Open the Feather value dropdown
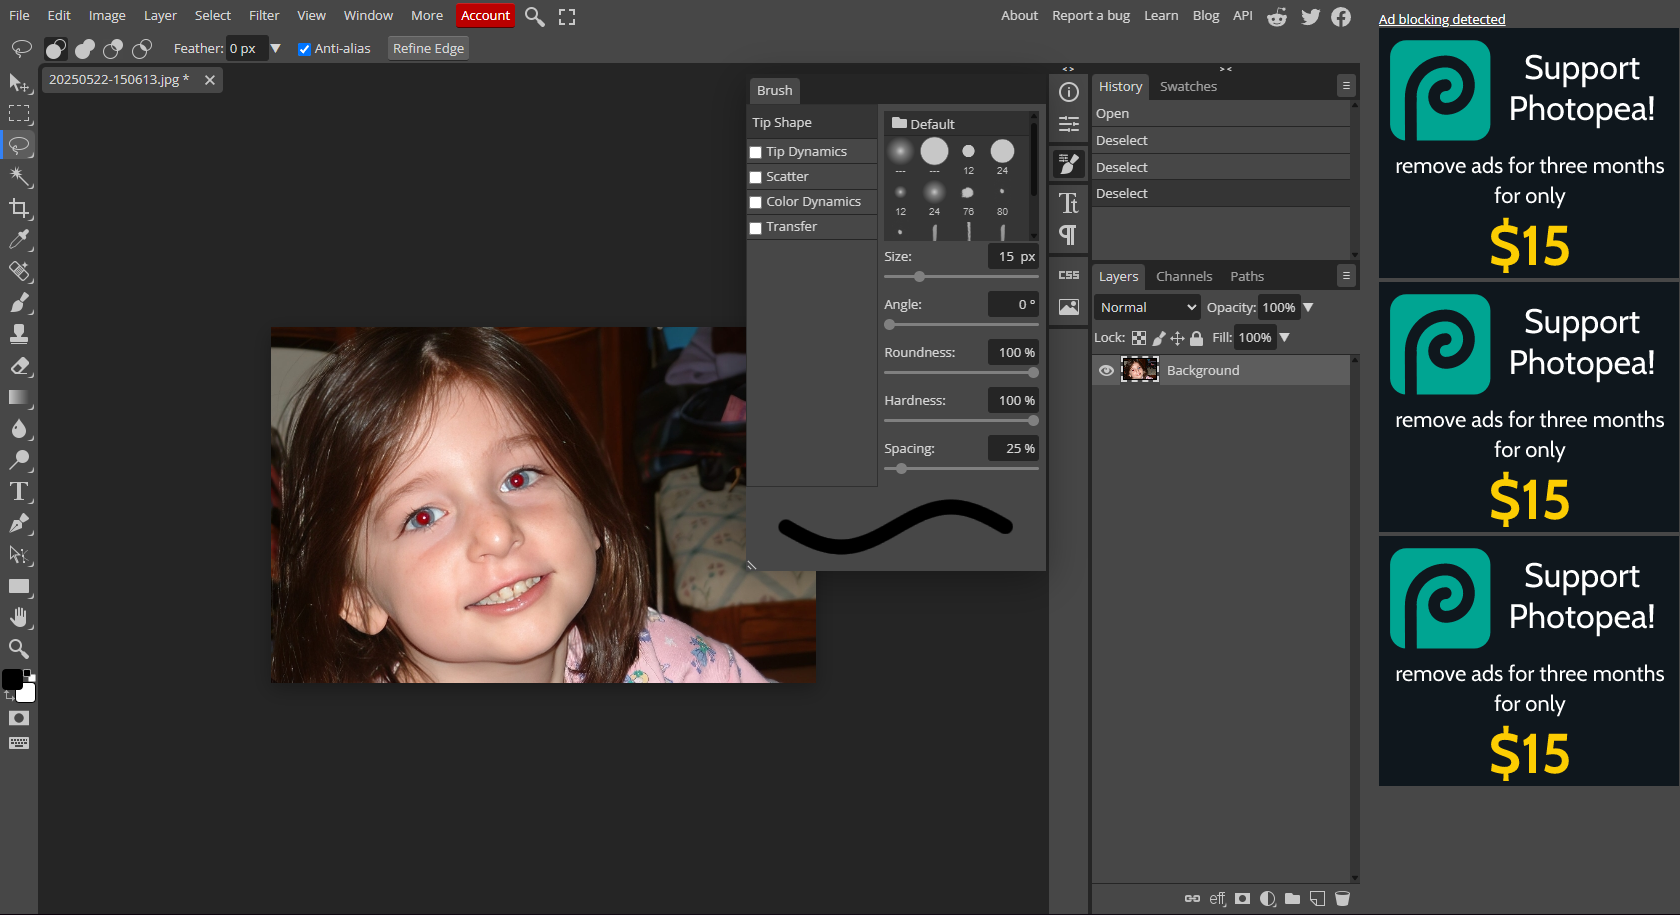 pyautogui.click(x=276, y=48)
